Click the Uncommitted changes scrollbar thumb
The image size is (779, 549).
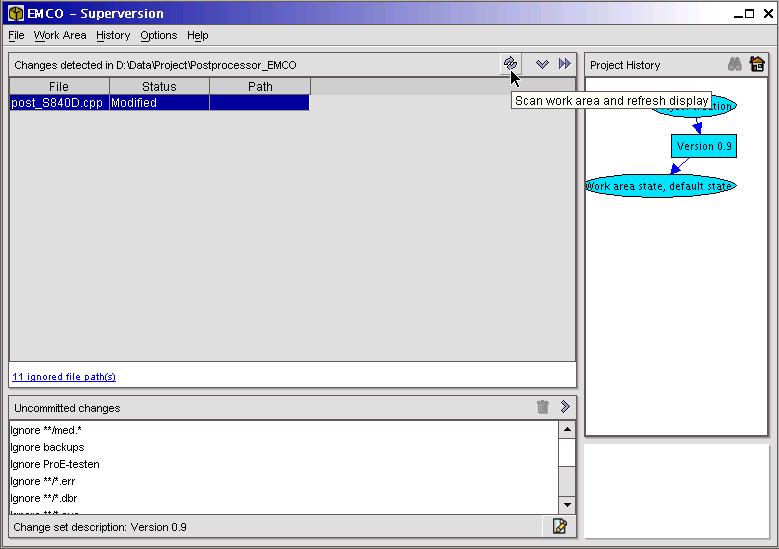[567, 453]
